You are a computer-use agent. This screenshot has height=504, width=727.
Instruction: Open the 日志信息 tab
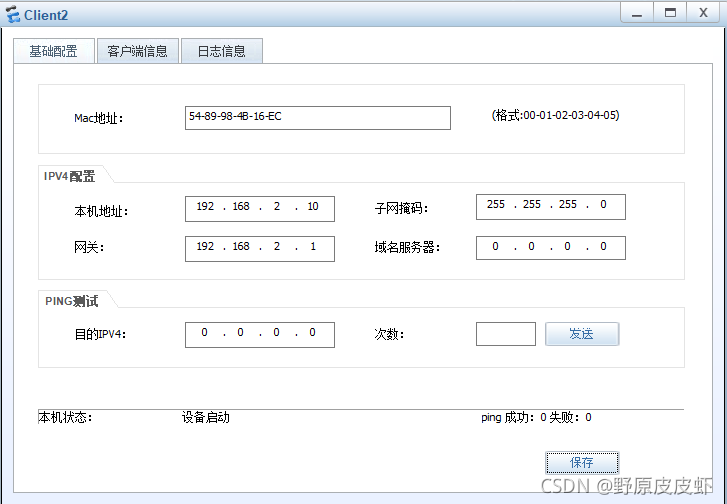[222, 51]
